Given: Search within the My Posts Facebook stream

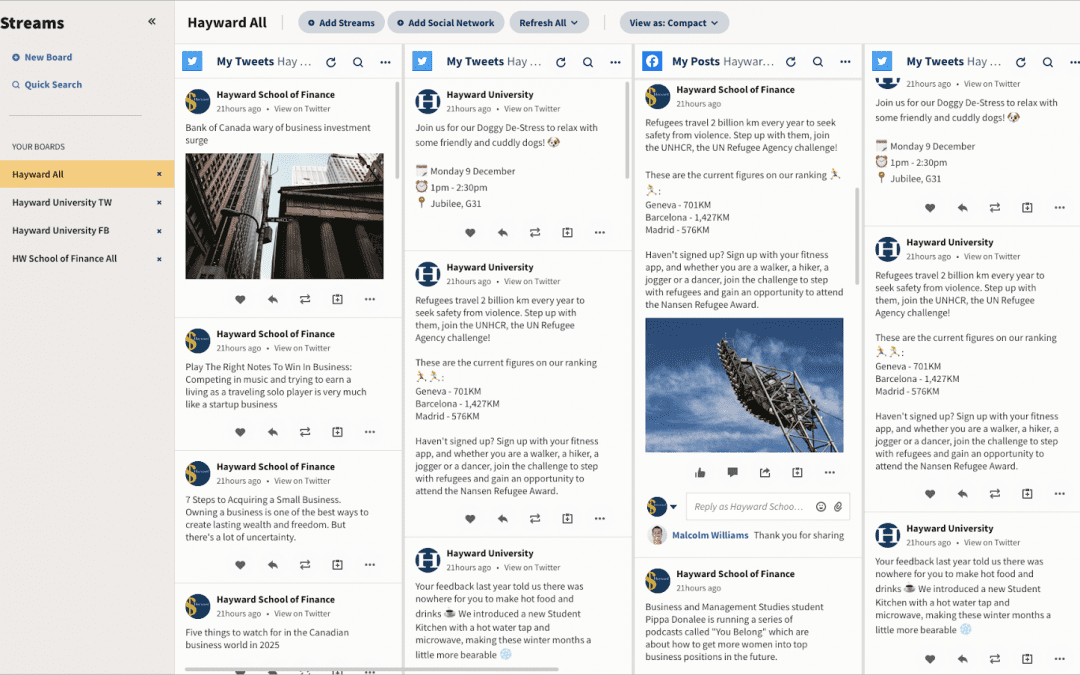Looking at the screenshot, I should (x=818, y=62).
